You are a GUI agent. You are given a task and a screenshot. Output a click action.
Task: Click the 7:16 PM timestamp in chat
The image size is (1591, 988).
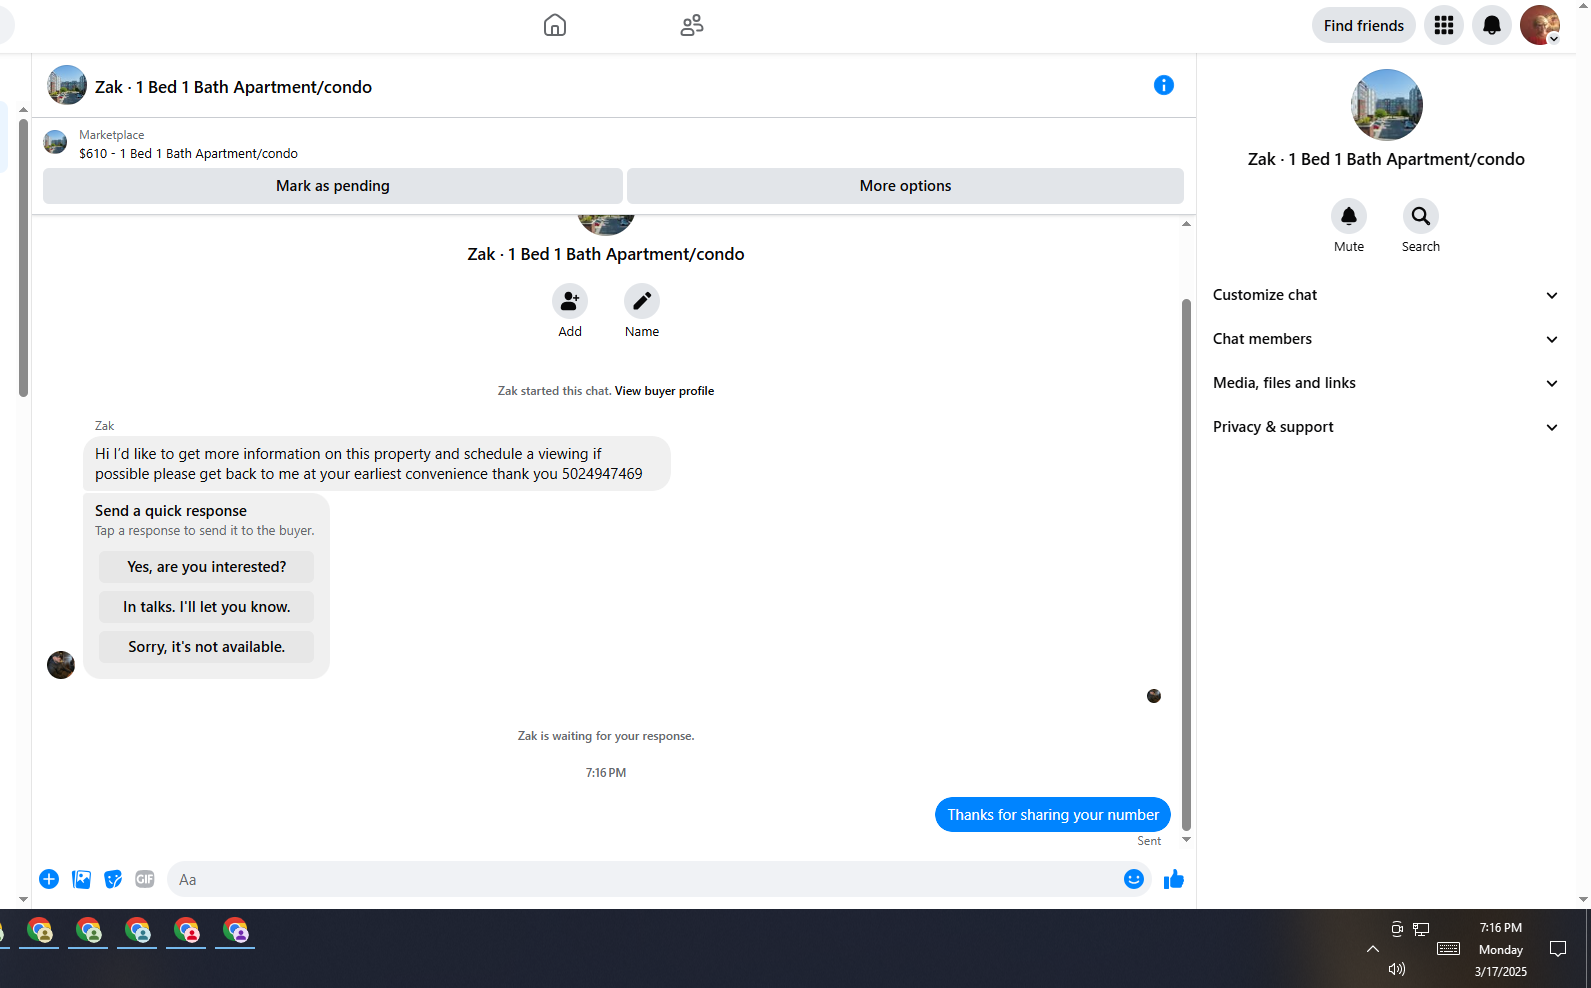point(606,773)
